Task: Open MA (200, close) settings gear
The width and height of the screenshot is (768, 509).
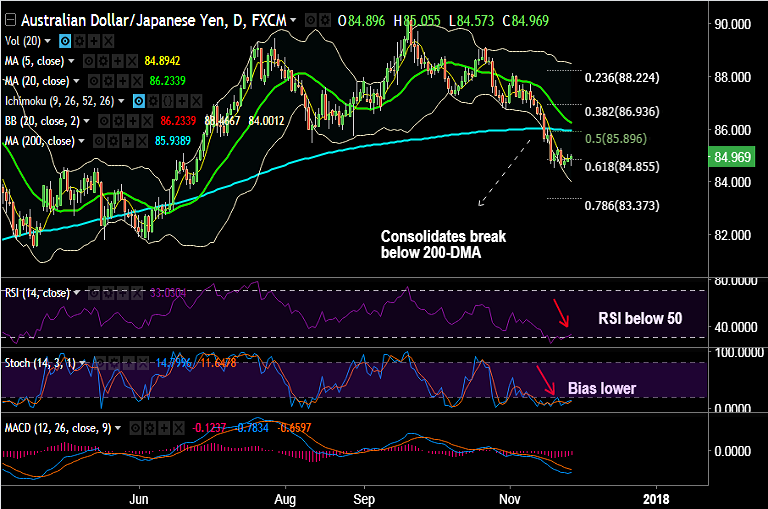Action: pyautogui.click(x=113, y=141)
